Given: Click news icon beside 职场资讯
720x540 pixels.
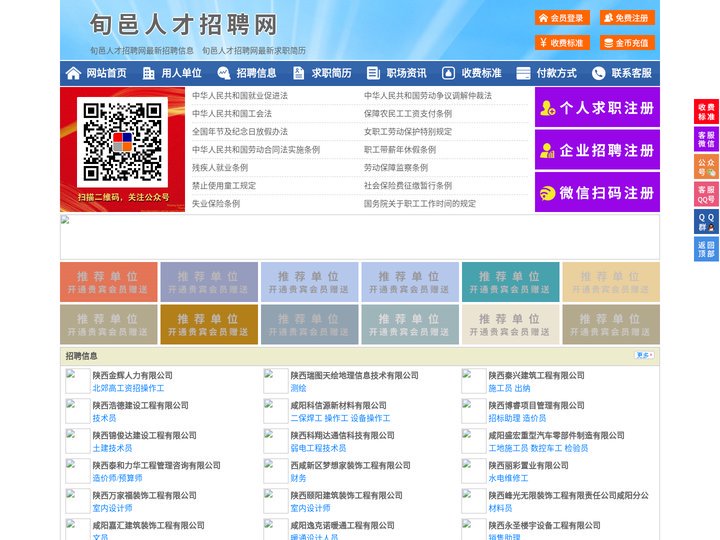Looking at the screenshot, I should click(x=373, y=73).
